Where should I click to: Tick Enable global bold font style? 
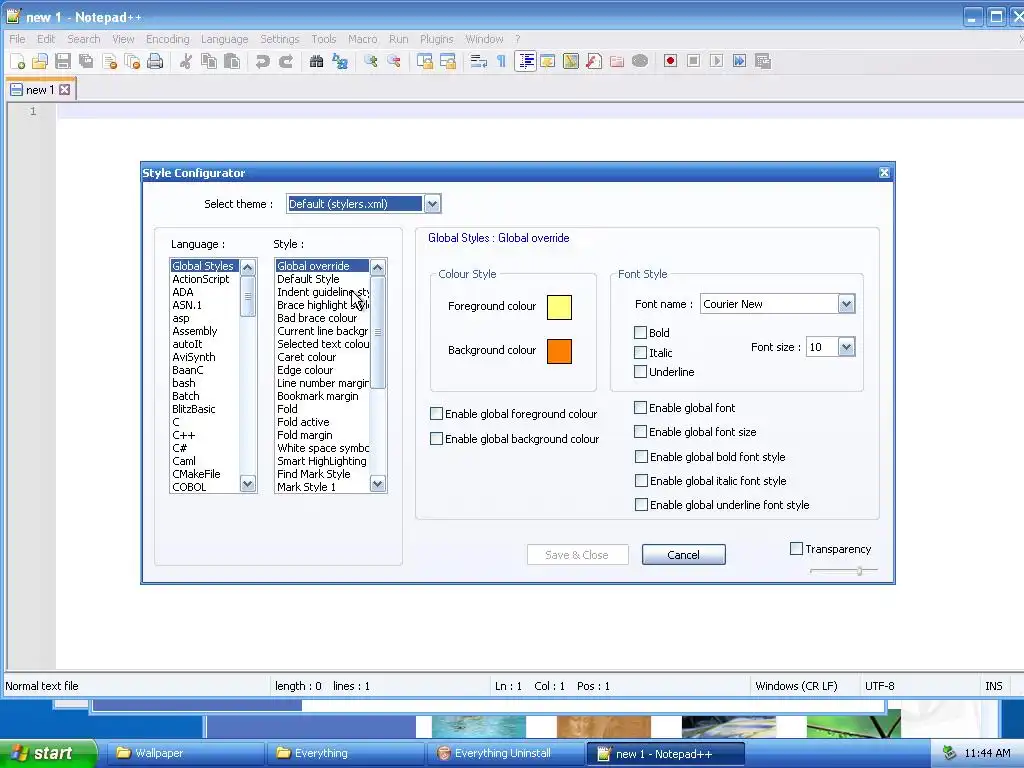(641, 456)
